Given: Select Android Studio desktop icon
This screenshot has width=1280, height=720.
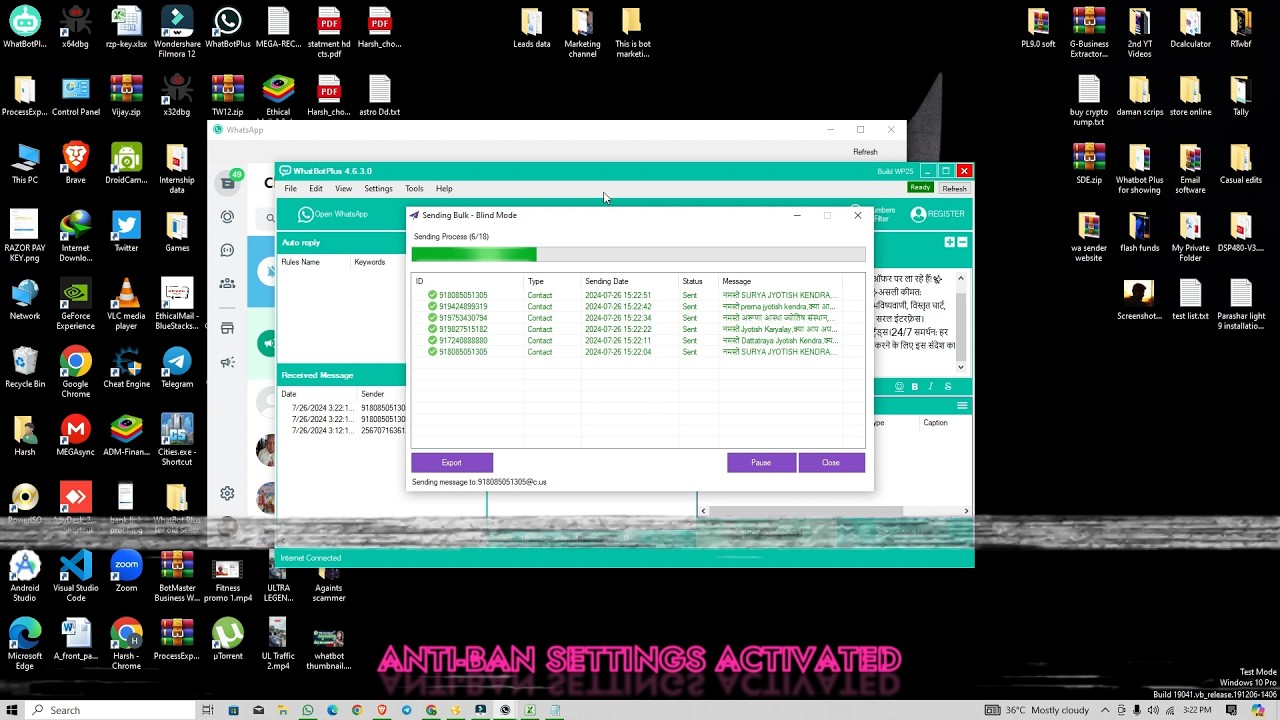Looking at the screenshot, I should (x=25, y=576).
